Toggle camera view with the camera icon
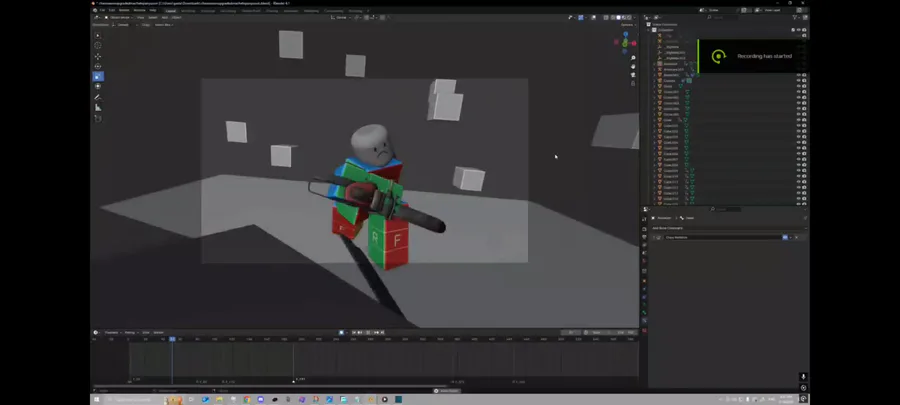 [x=633, y=75]
